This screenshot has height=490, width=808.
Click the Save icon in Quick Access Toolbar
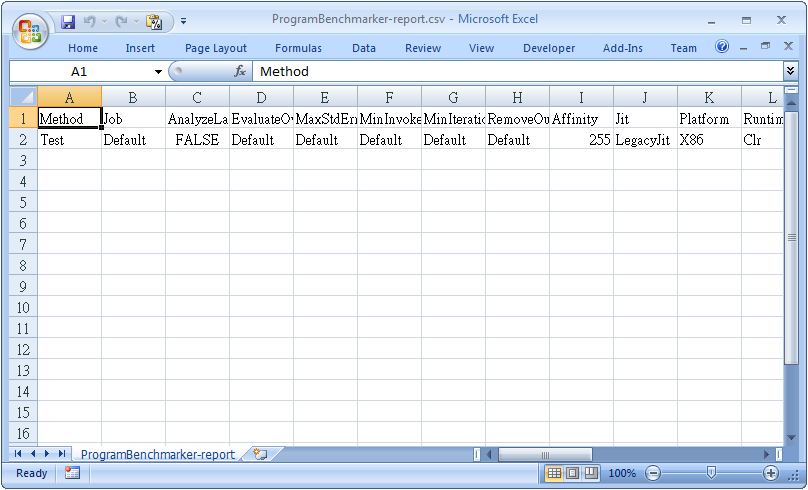68,22
